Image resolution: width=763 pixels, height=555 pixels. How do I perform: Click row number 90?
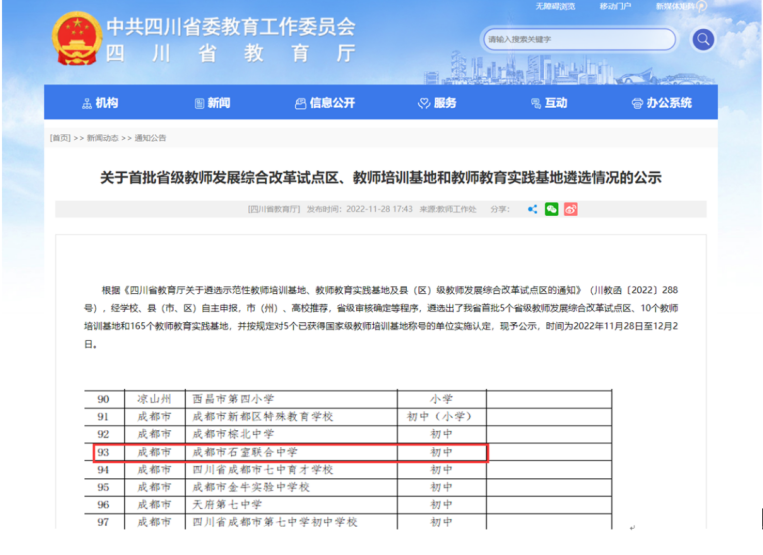(103, 399)
